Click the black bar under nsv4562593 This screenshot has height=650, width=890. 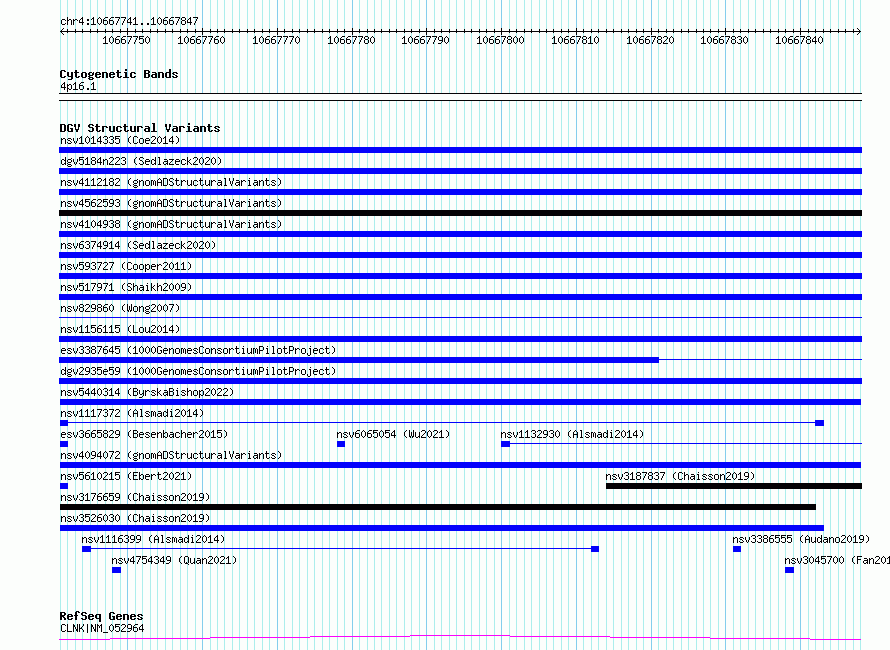pyautogui.click(x=460, y=213)
